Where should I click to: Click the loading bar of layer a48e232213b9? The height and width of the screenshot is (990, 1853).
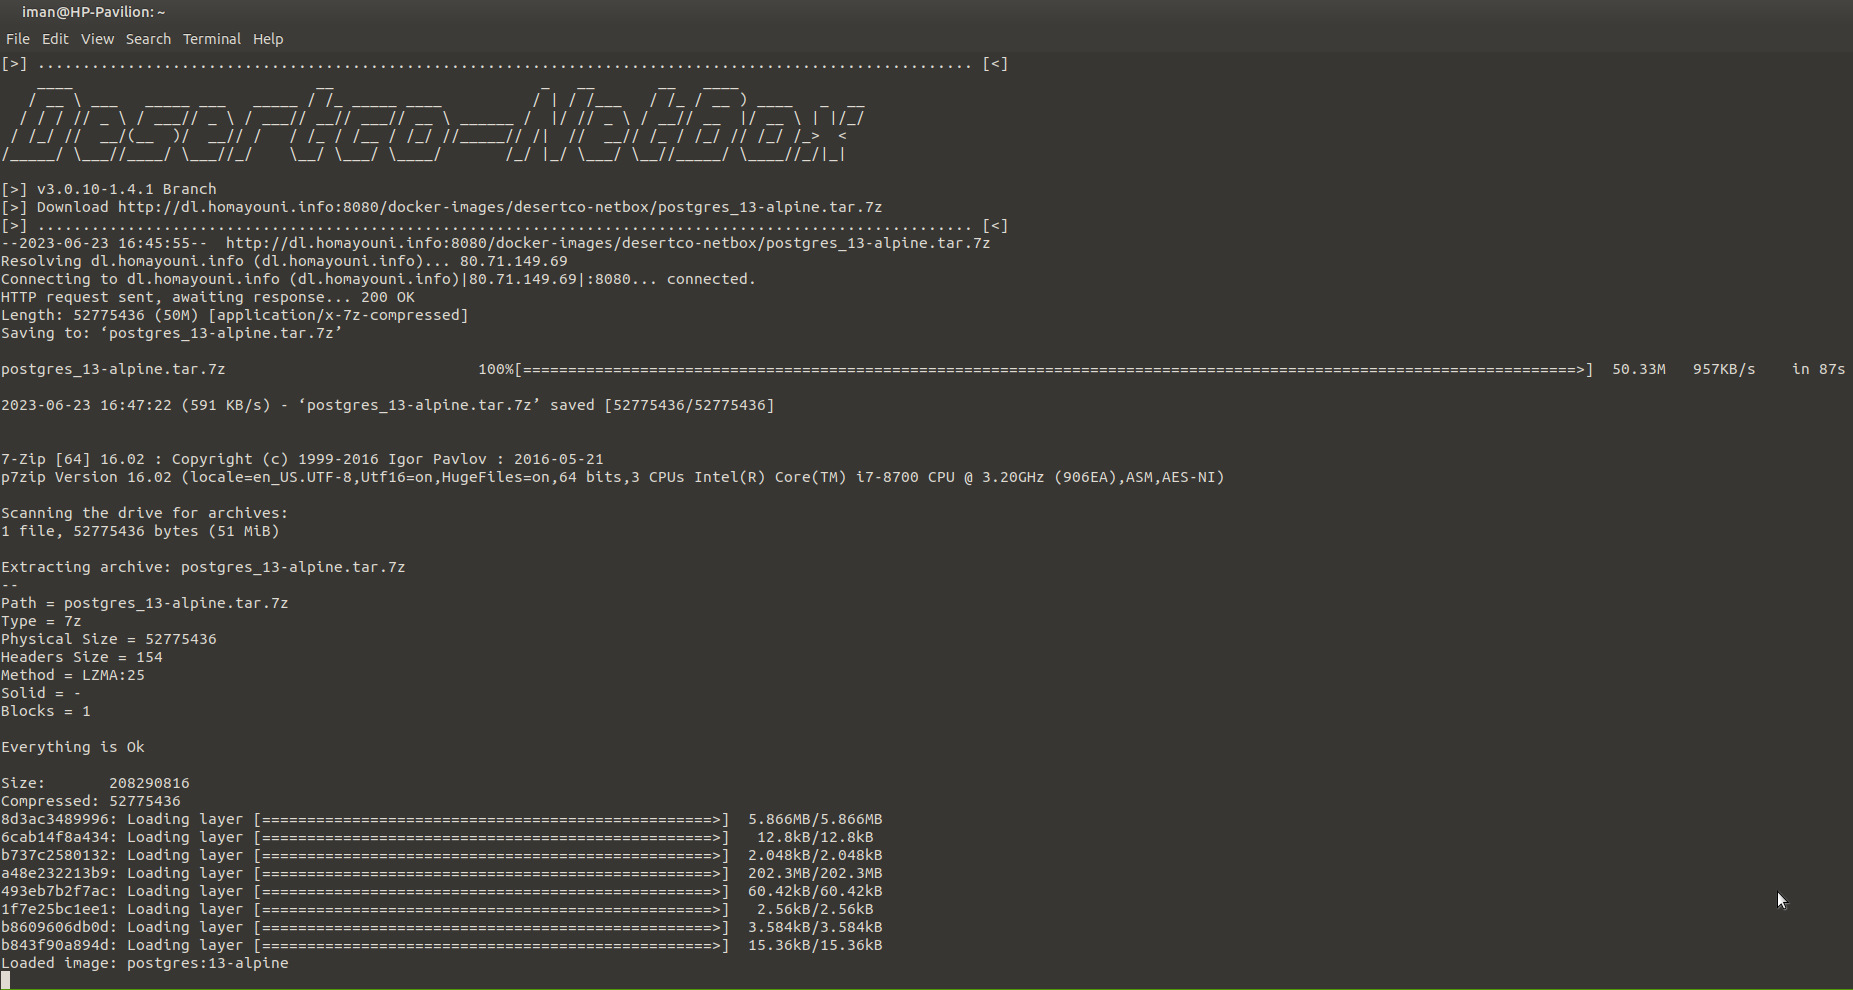coord(492,873)
